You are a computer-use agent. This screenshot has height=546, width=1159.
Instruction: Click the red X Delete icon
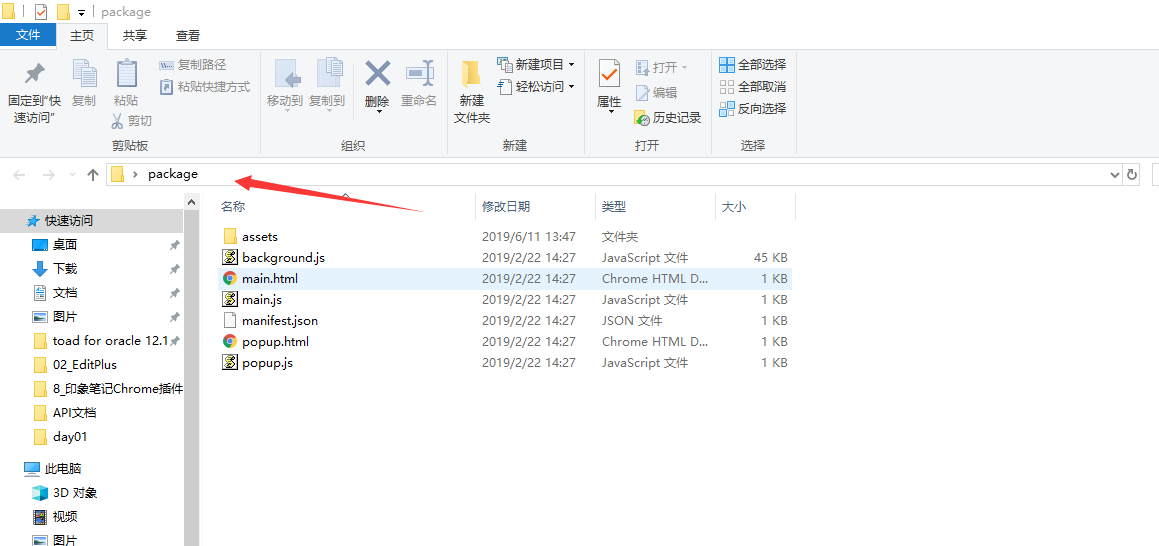click(378, 74)
